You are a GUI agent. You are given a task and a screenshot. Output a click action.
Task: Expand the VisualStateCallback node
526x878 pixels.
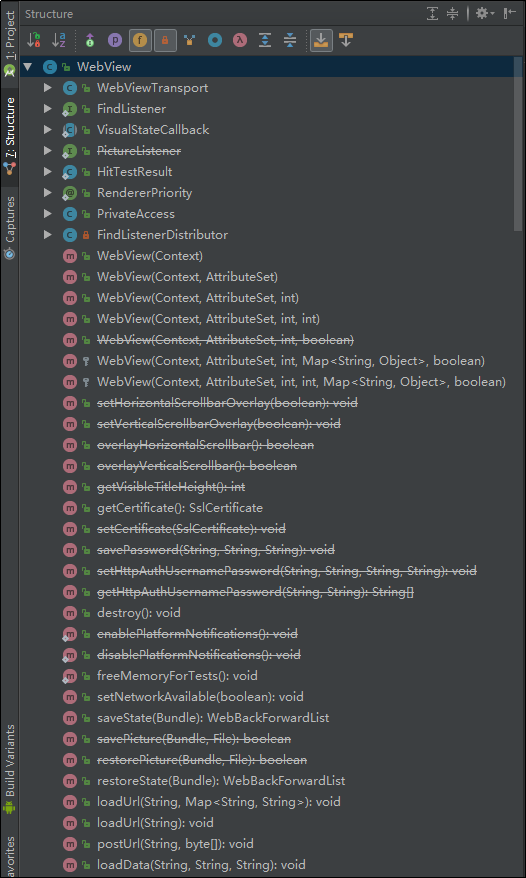point(48,129)
